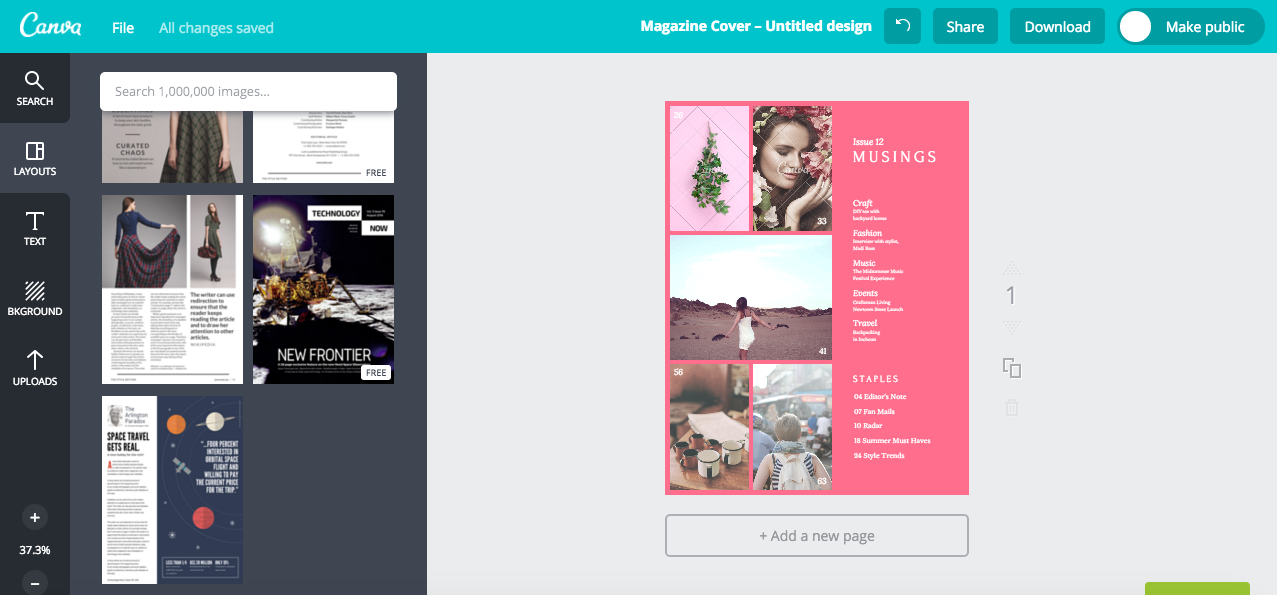
Task: Select the Craft heading on cover
Action: [x=863, y=204]
